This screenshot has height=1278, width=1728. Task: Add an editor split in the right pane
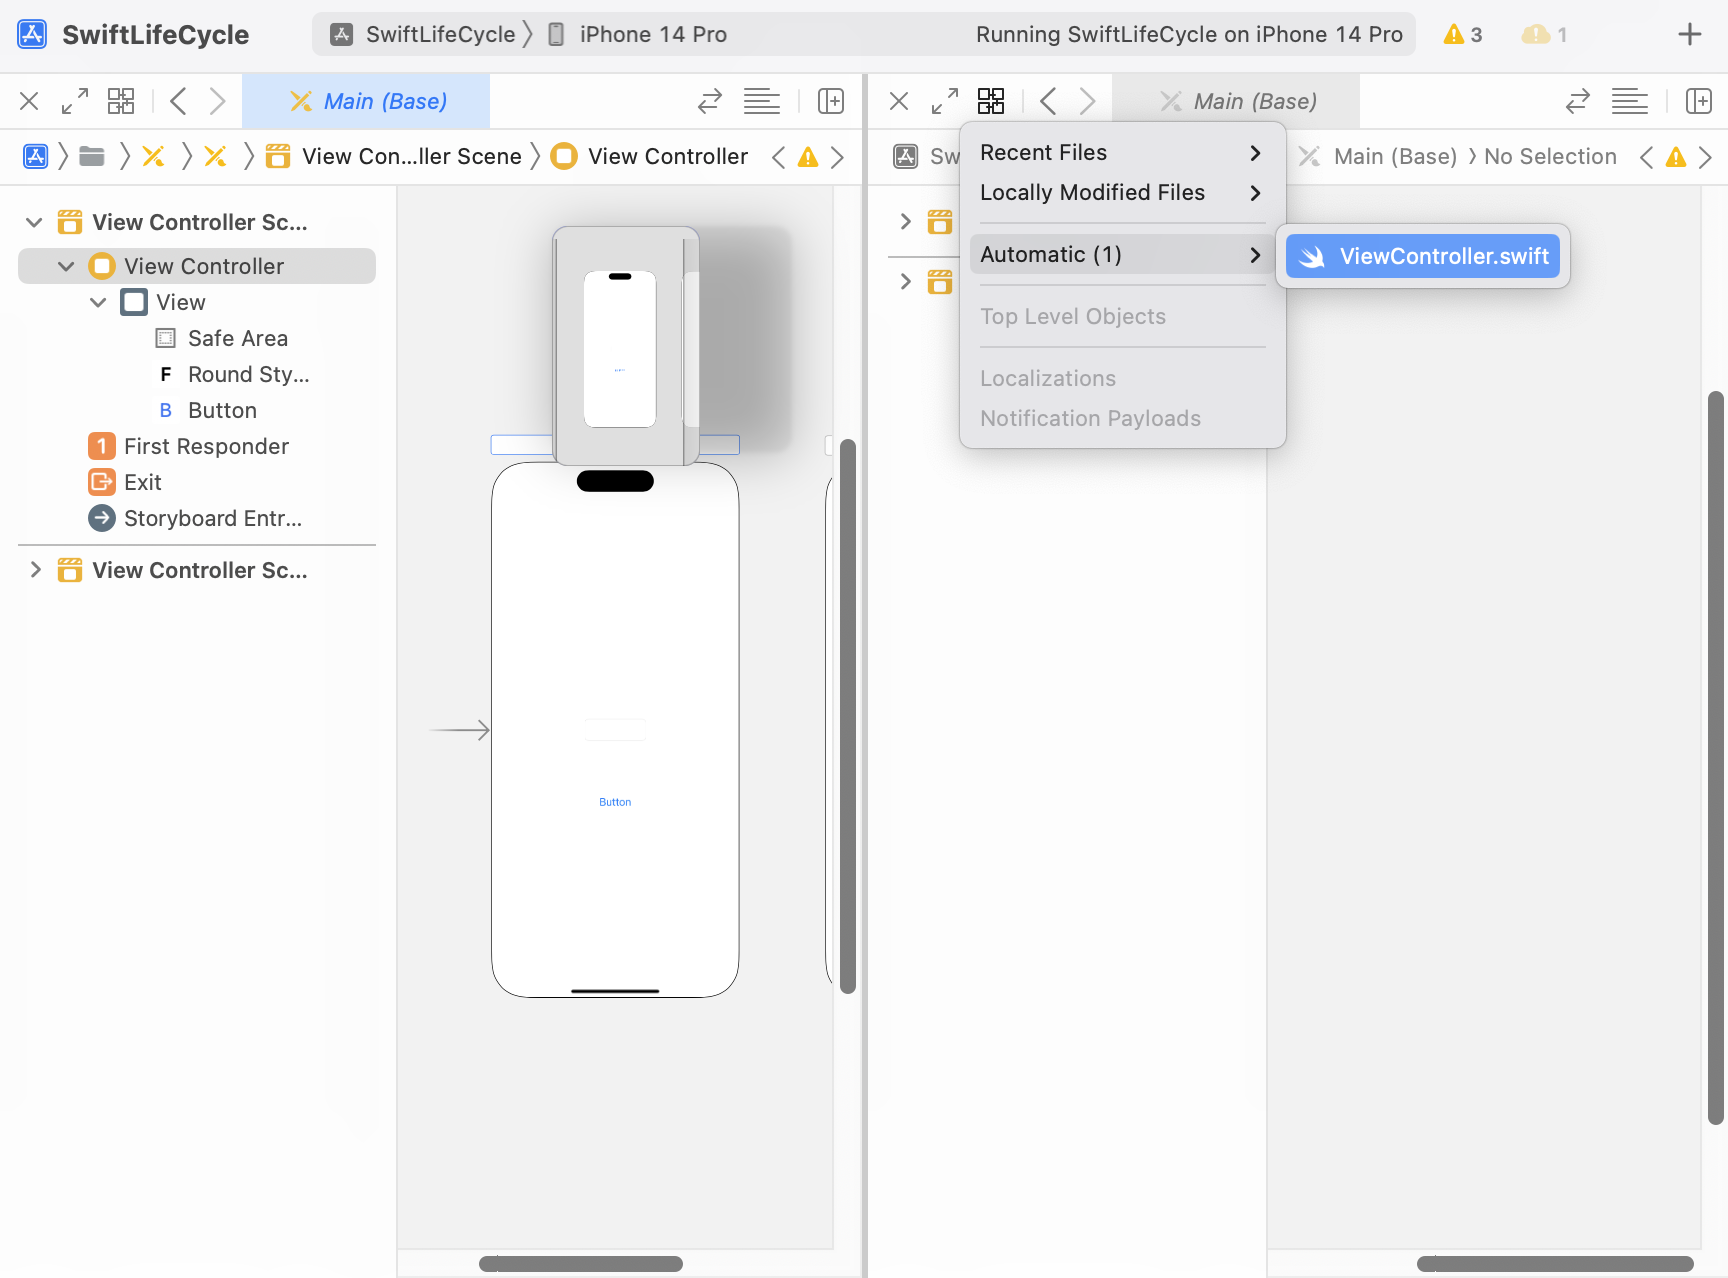[x=1699, y=101]
